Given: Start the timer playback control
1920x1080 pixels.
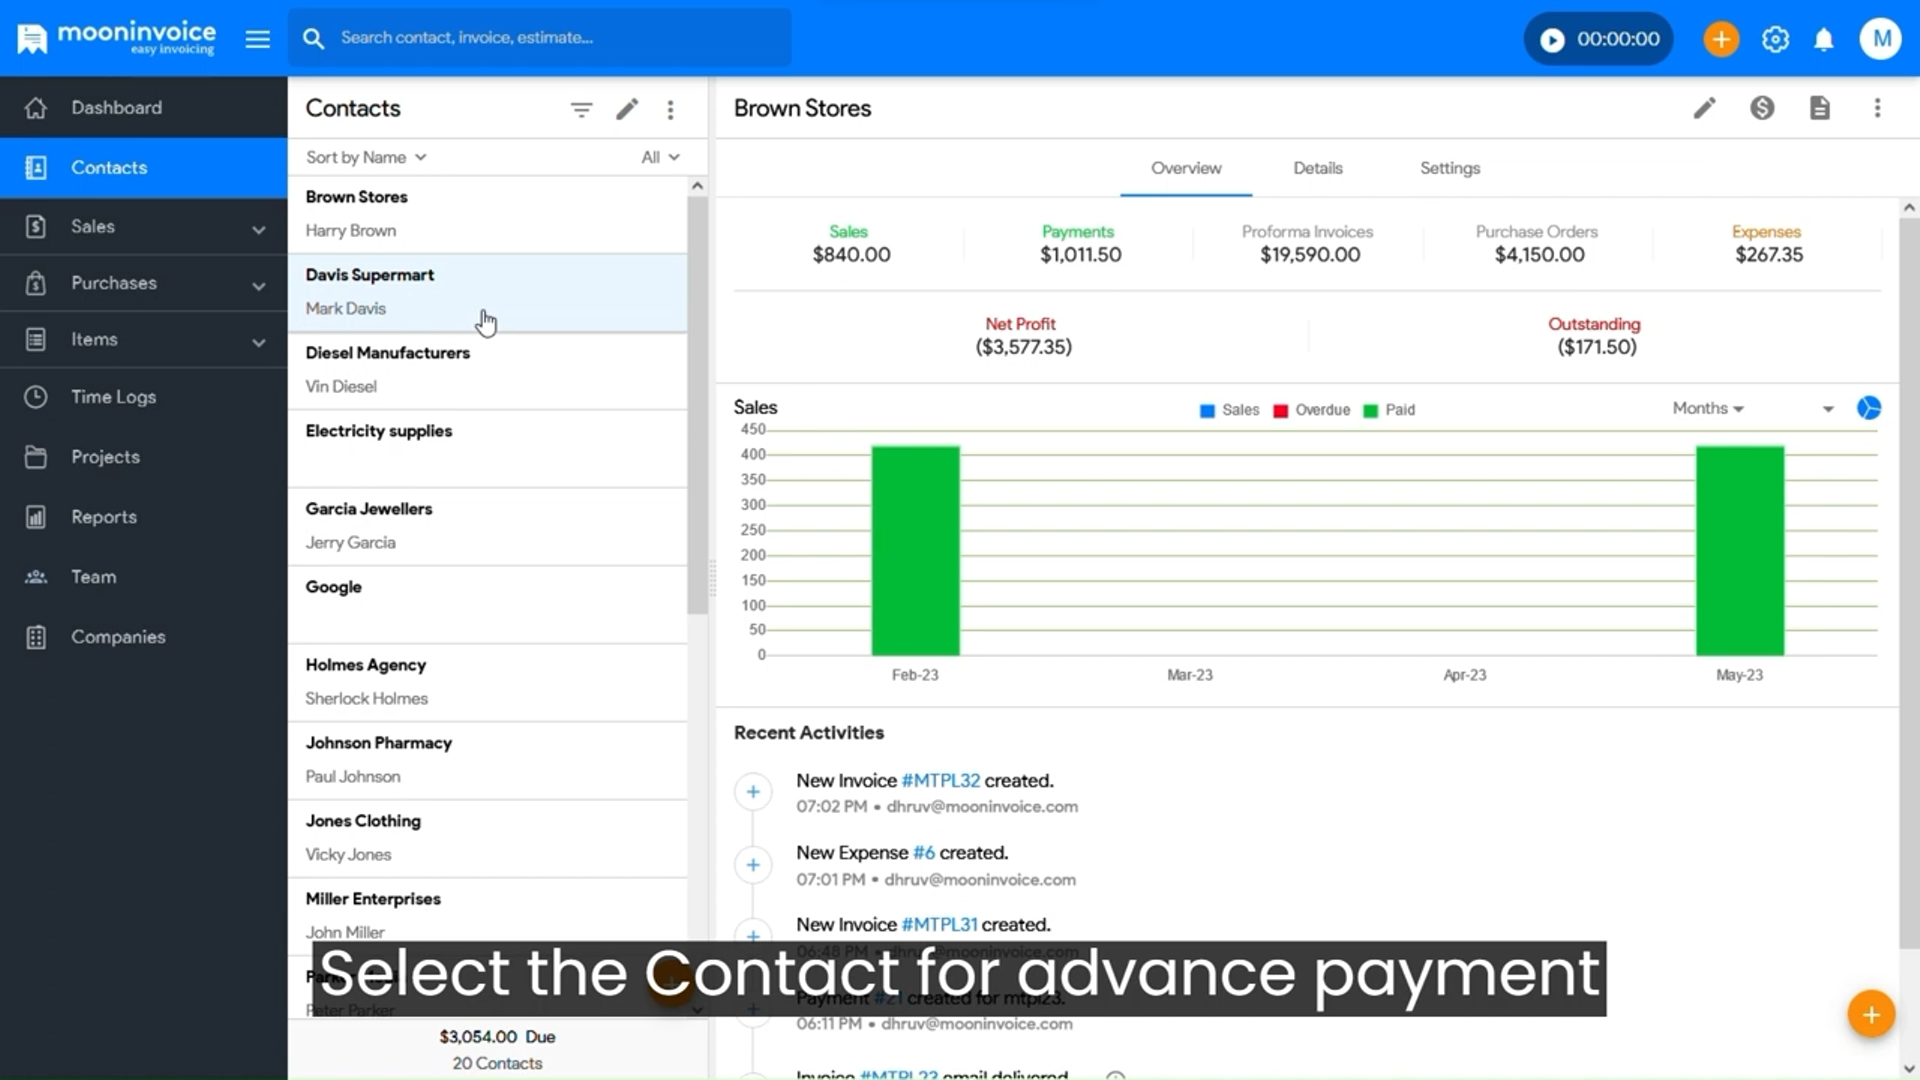Looking at the screenshot, I should [x=1552, y=39].
